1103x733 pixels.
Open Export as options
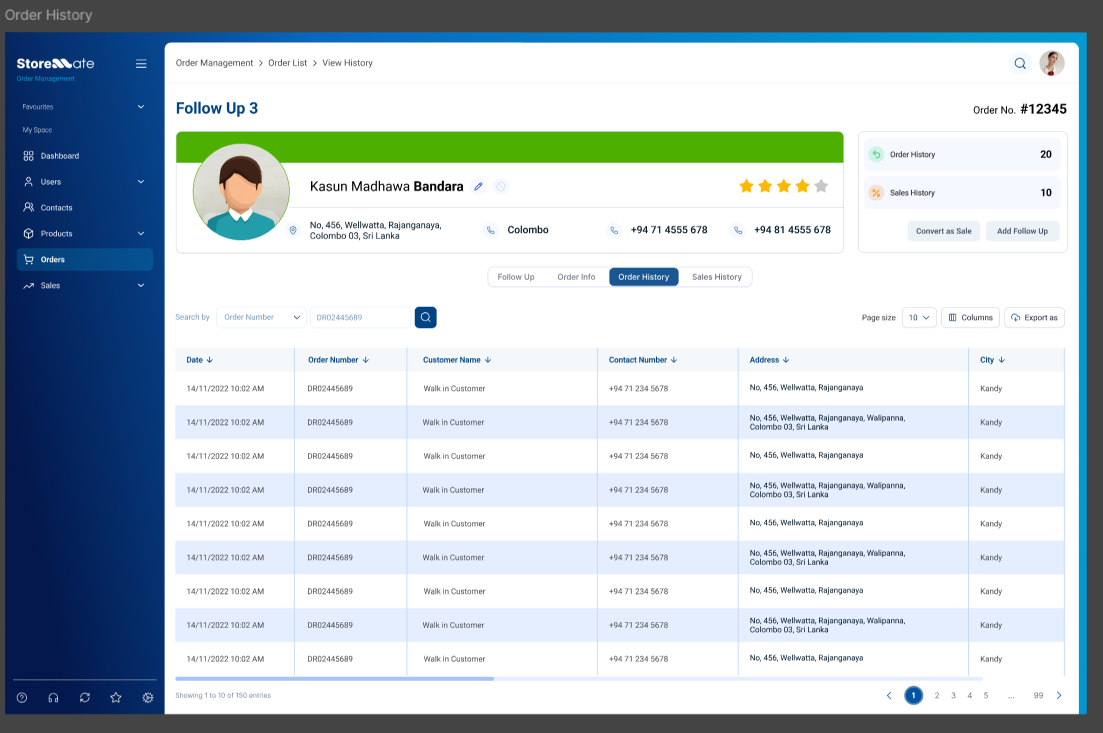[x=1034, y=318]
